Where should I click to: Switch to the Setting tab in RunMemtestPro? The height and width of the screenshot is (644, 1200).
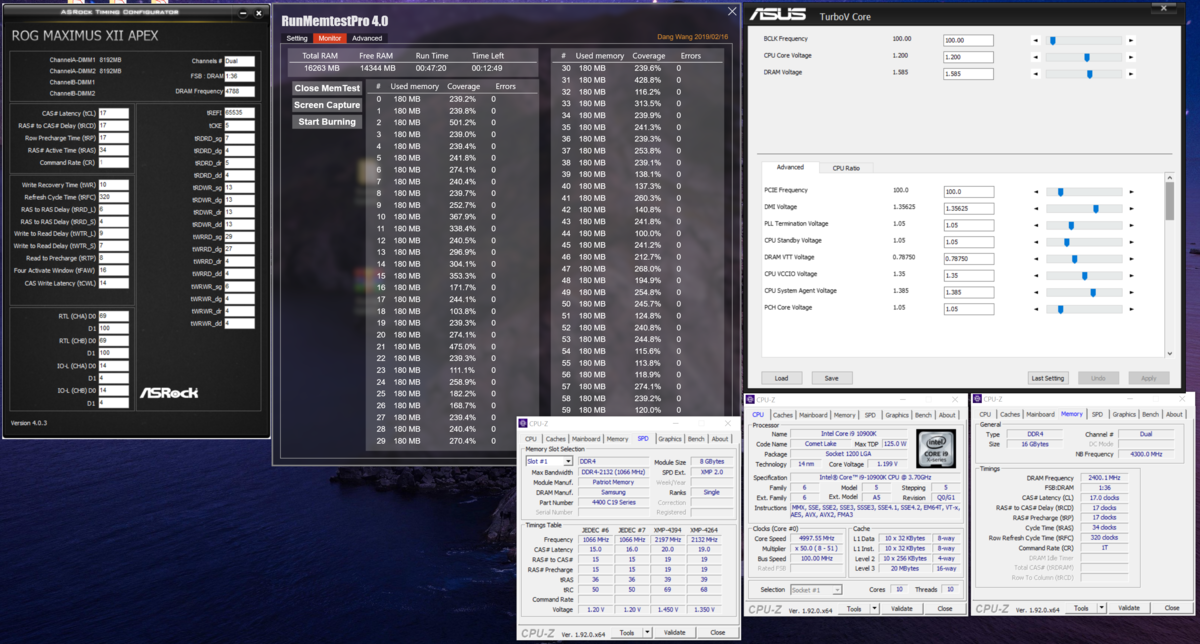[x=297, y=38]
